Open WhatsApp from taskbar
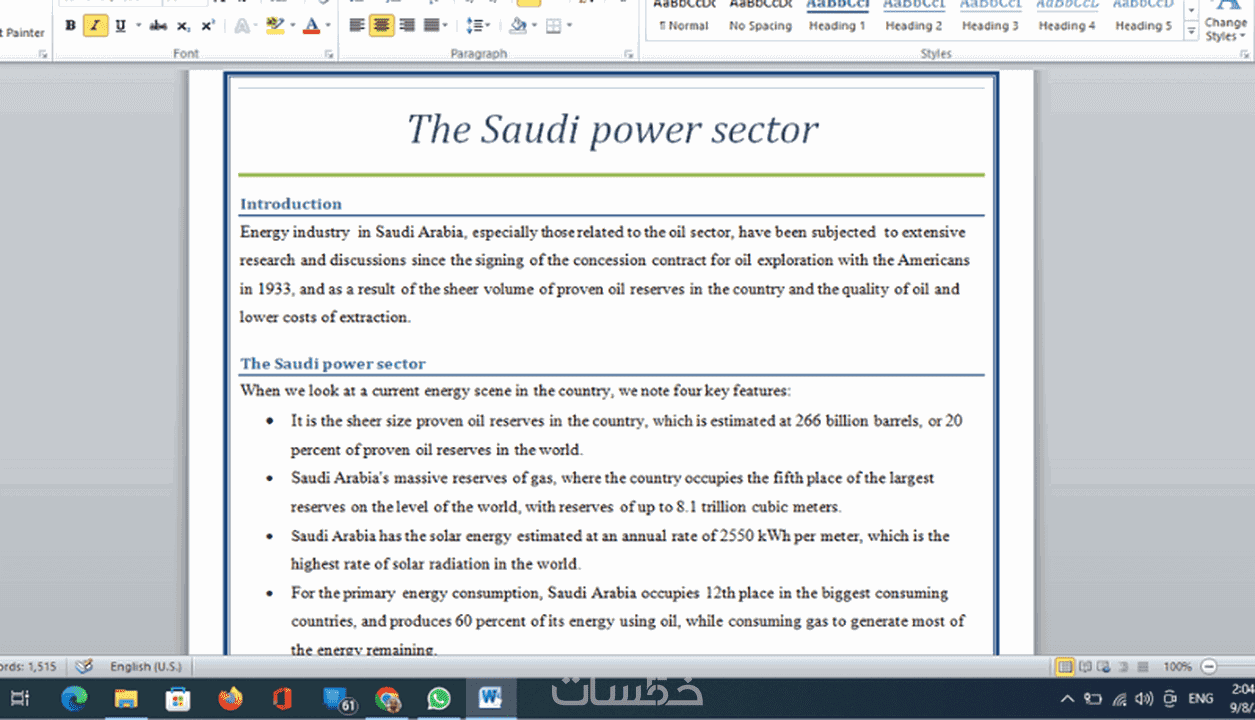1255x720 pixels. pos(439,698)
